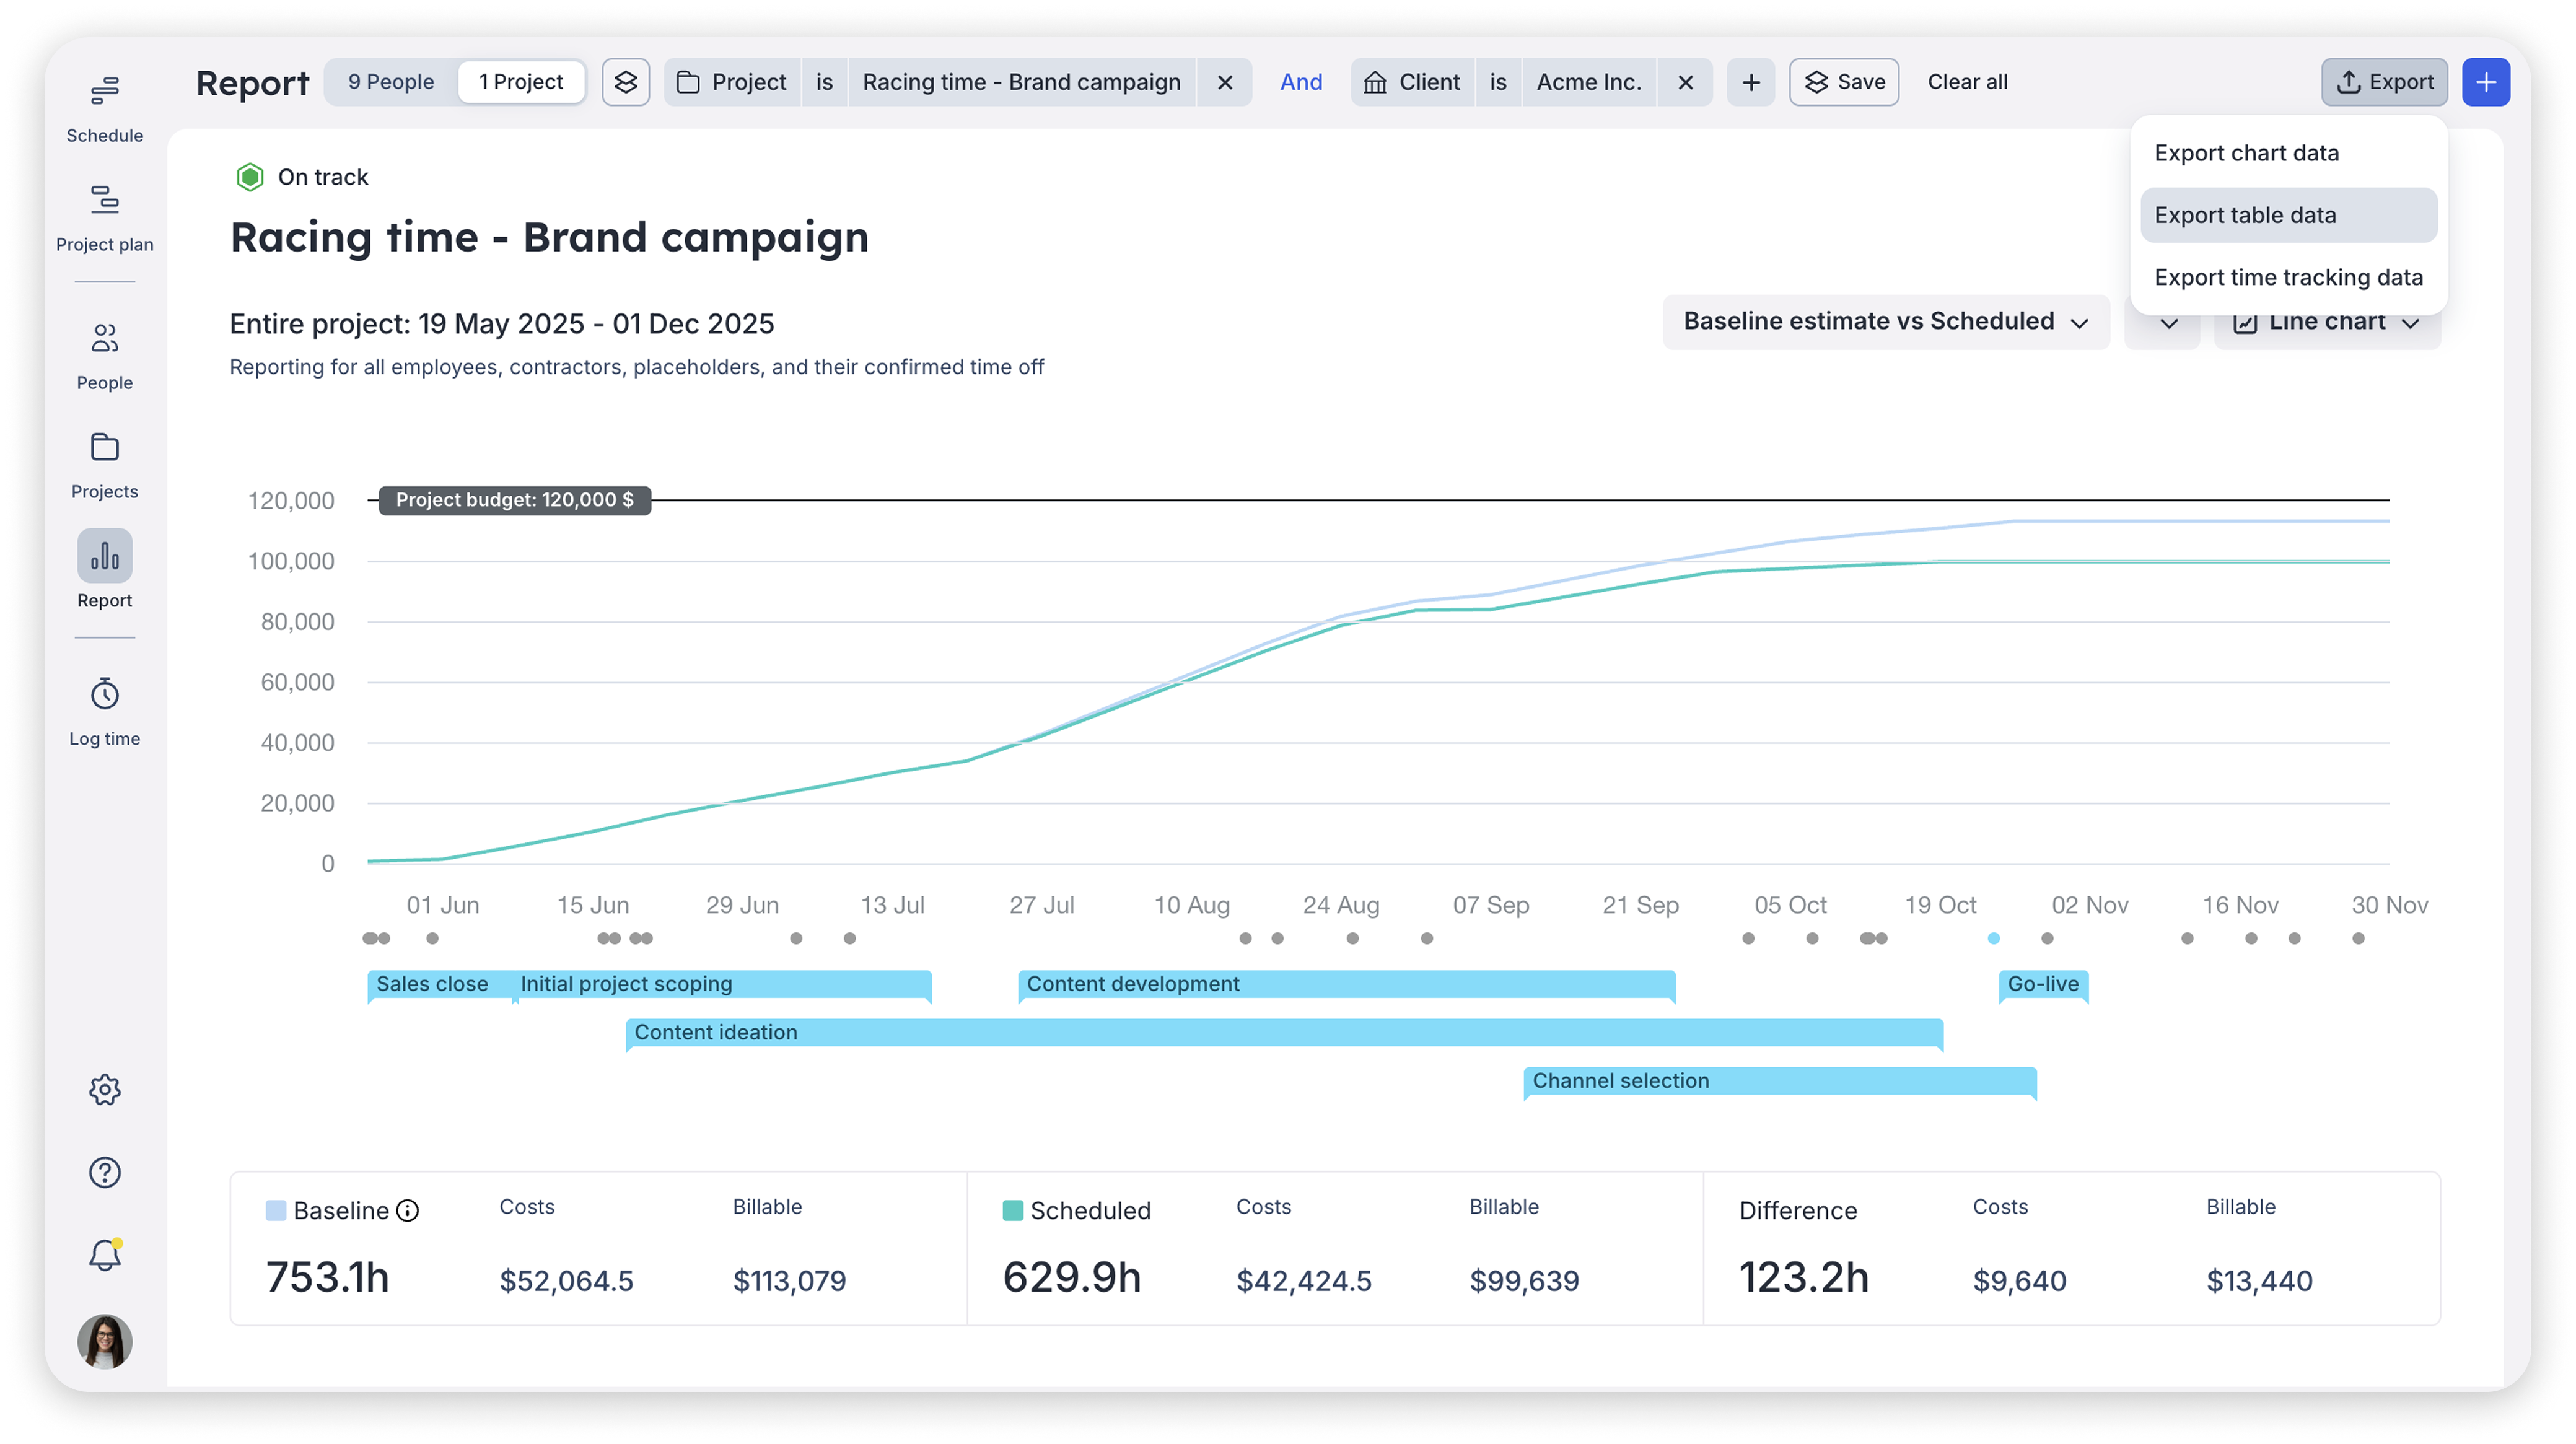Click the help question mark icon

(x=104, y=1172)
